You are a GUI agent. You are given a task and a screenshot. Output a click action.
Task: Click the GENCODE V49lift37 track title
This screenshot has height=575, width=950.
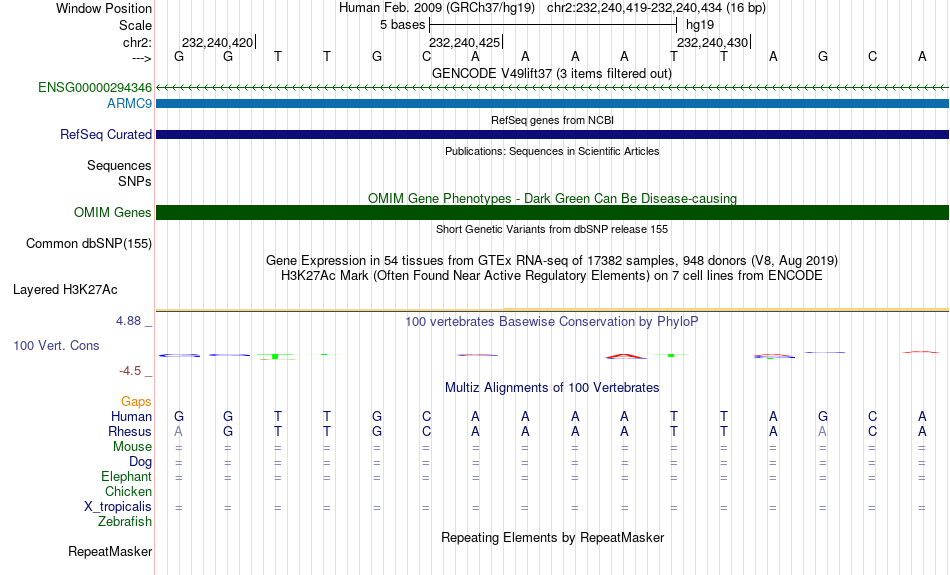pos(551,73)
